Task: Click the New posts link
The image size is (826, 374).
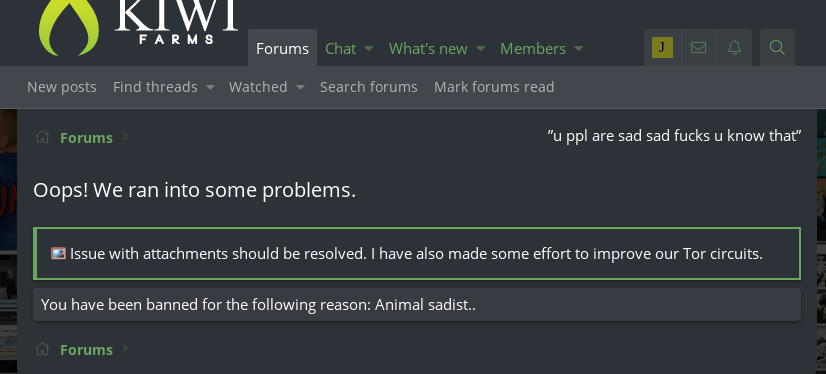Action: point(62,87)
